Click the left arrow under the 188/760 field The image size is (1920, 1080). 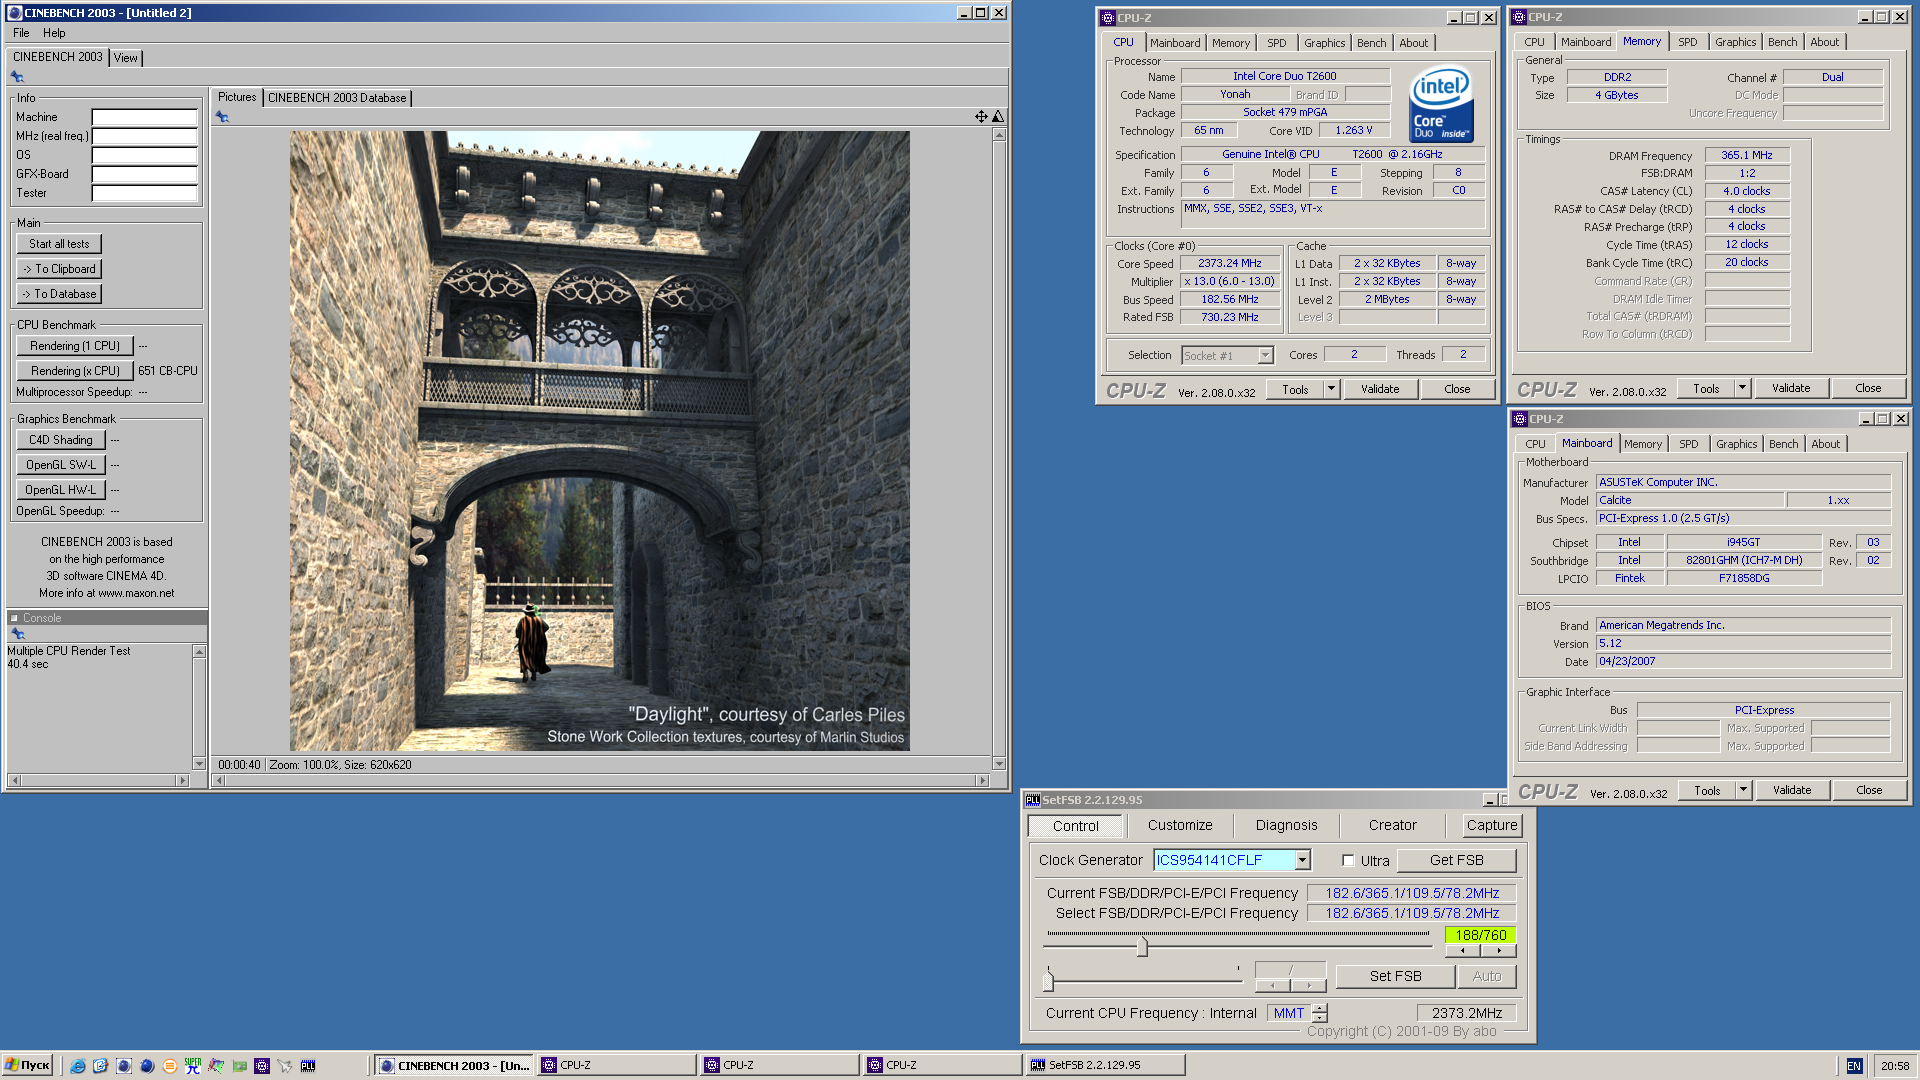coord(1463,951)
